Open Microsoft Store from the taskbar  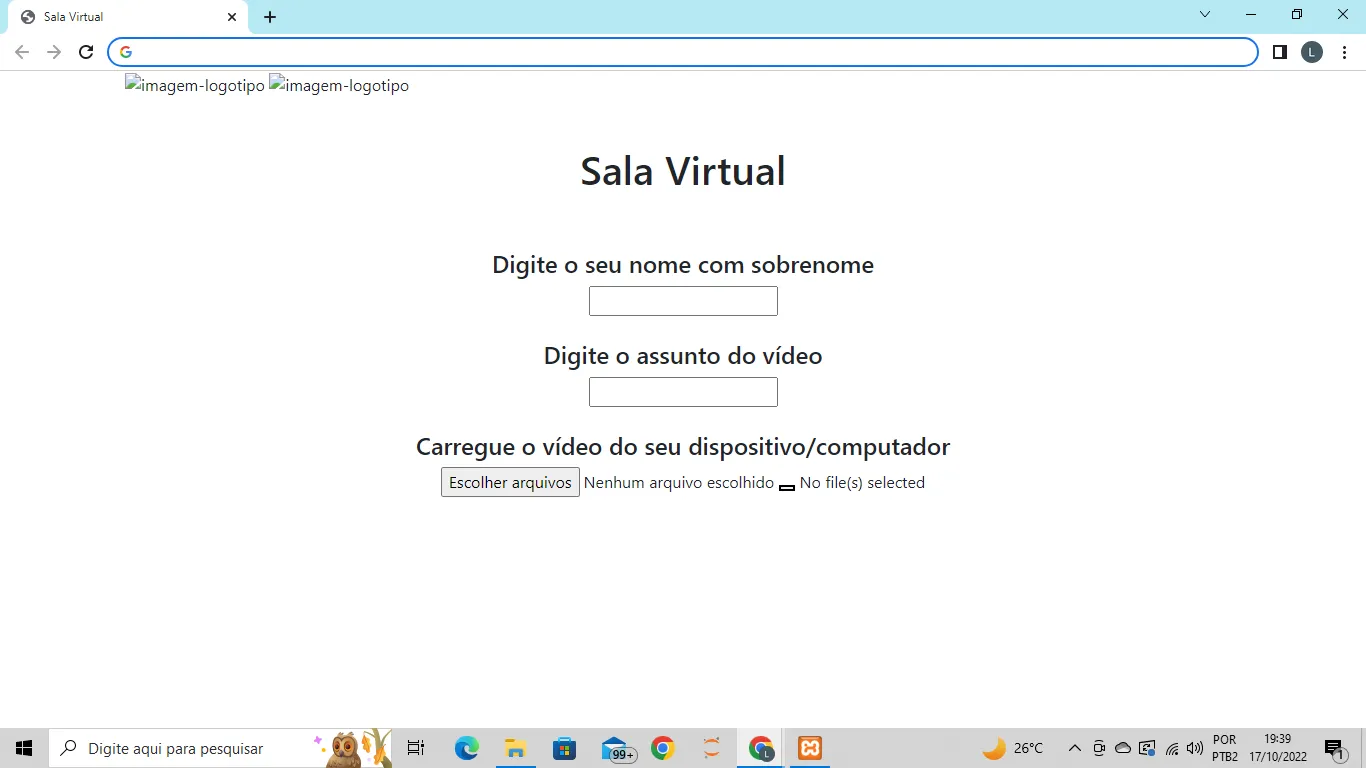click(x=564, y=748)
